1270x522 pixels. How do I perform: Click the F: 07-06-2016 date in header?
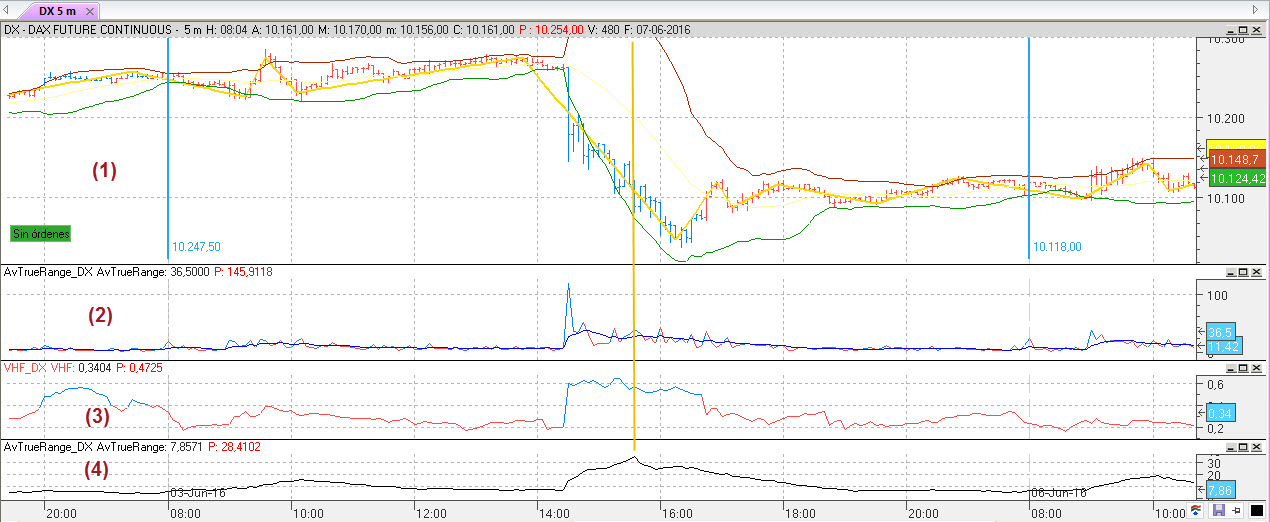click(x=658, y=30)
